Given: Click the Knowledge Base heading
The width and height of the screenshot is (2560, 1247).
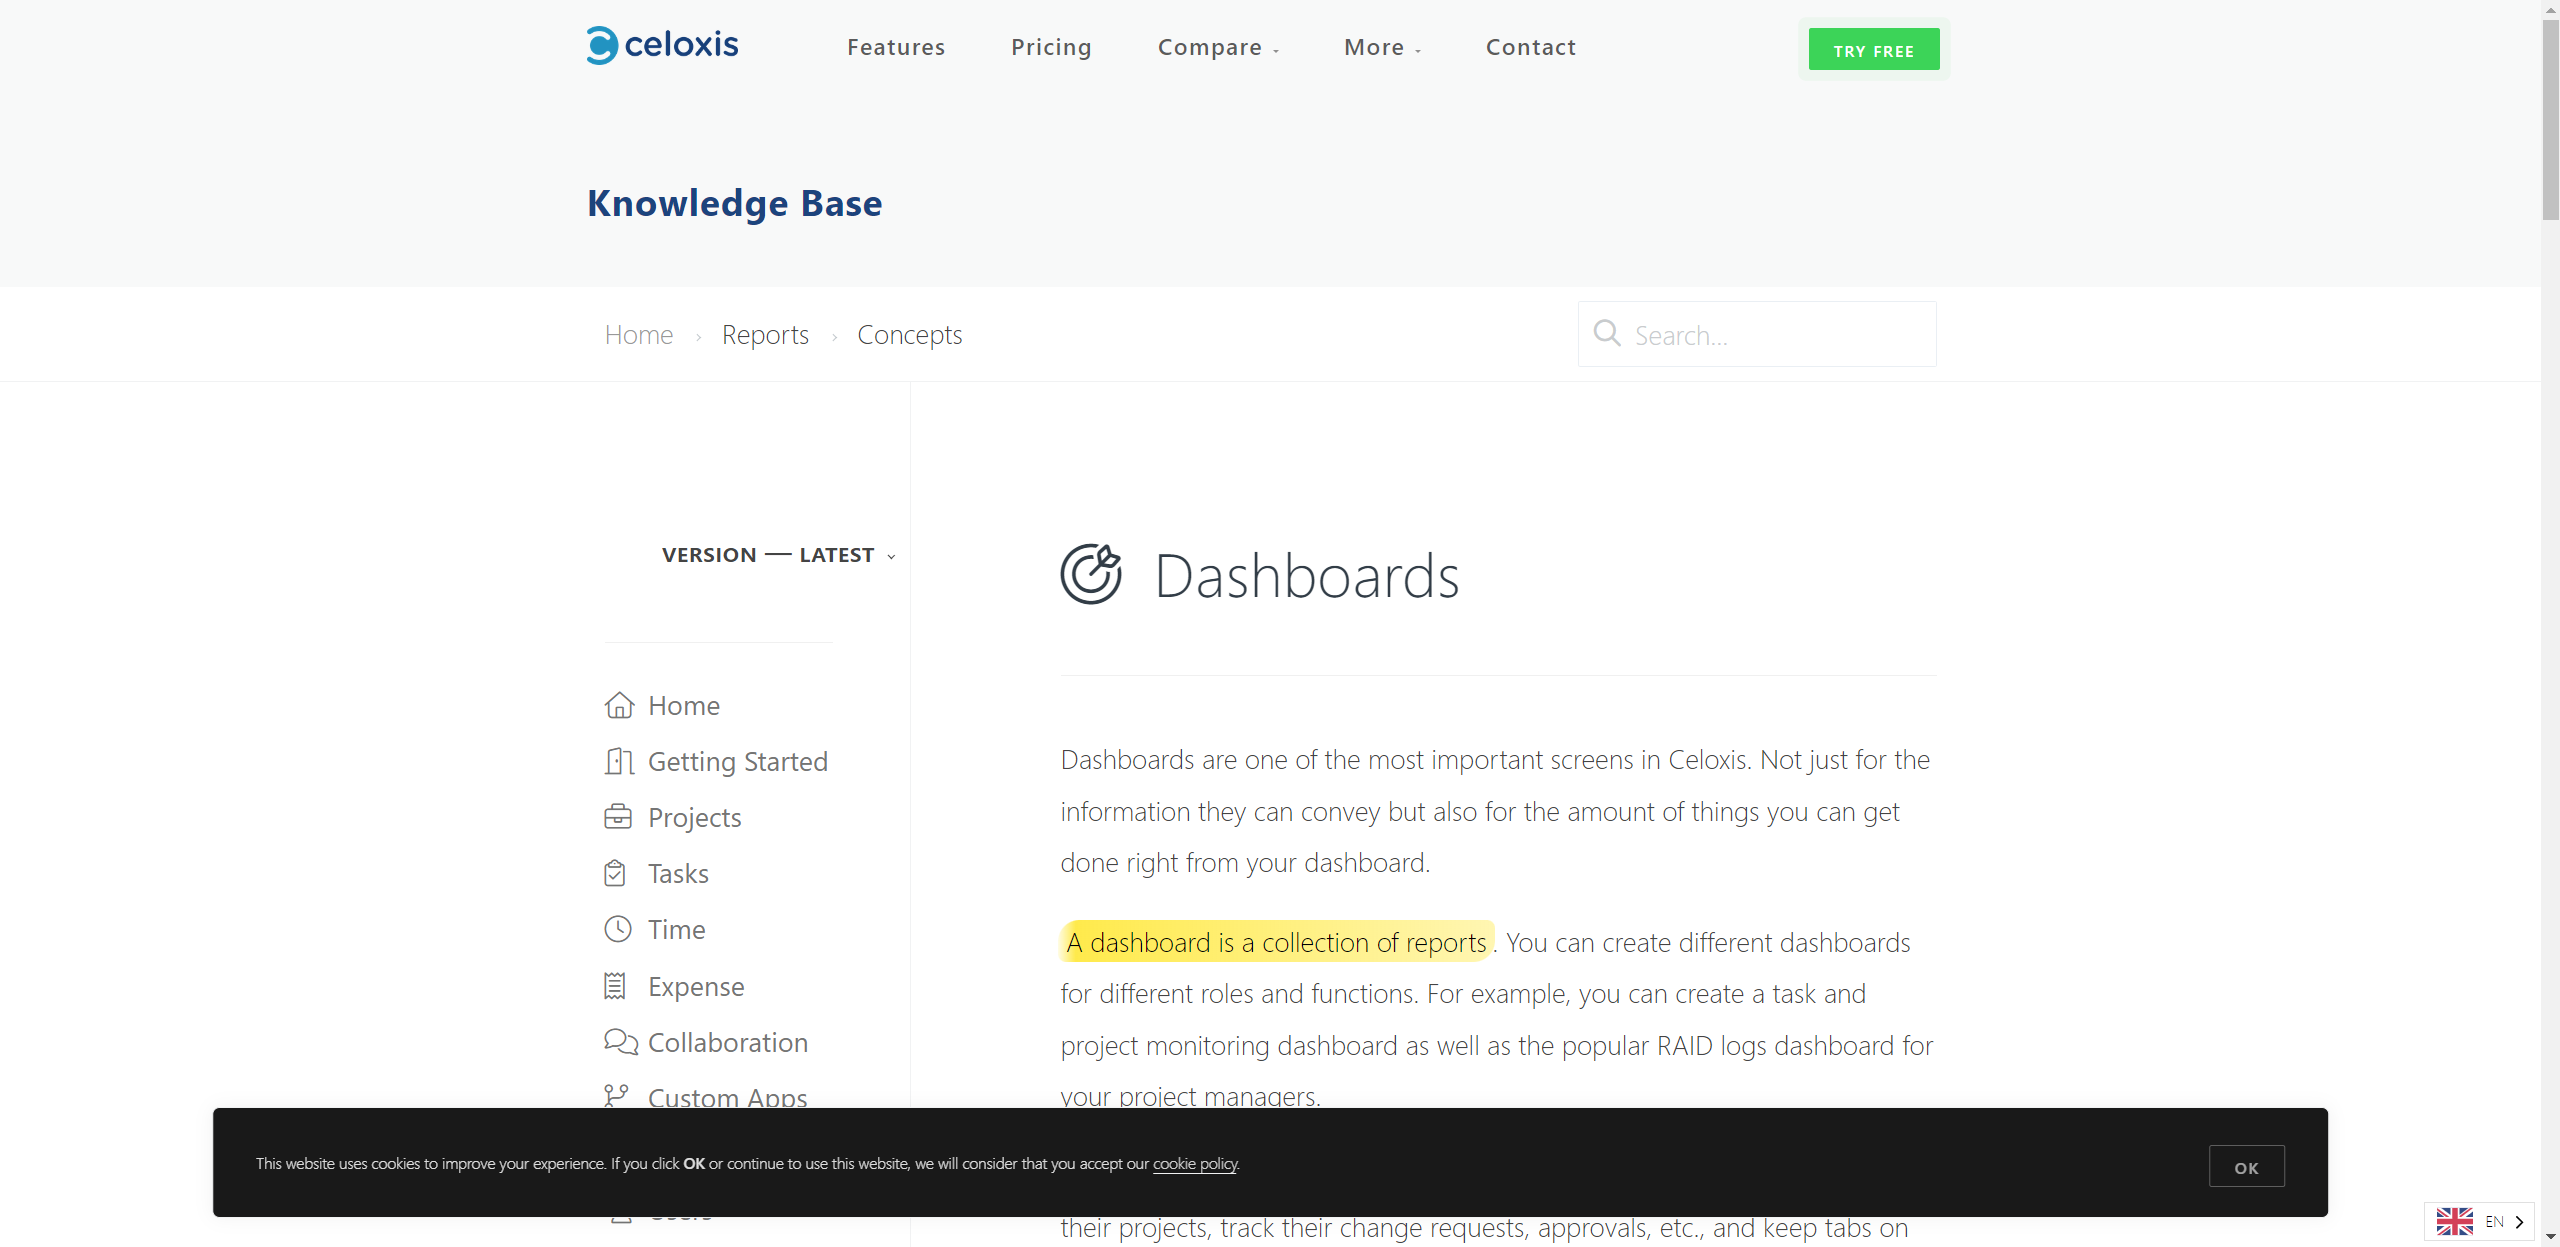Looking at the screenshot, I should (735, 203).
